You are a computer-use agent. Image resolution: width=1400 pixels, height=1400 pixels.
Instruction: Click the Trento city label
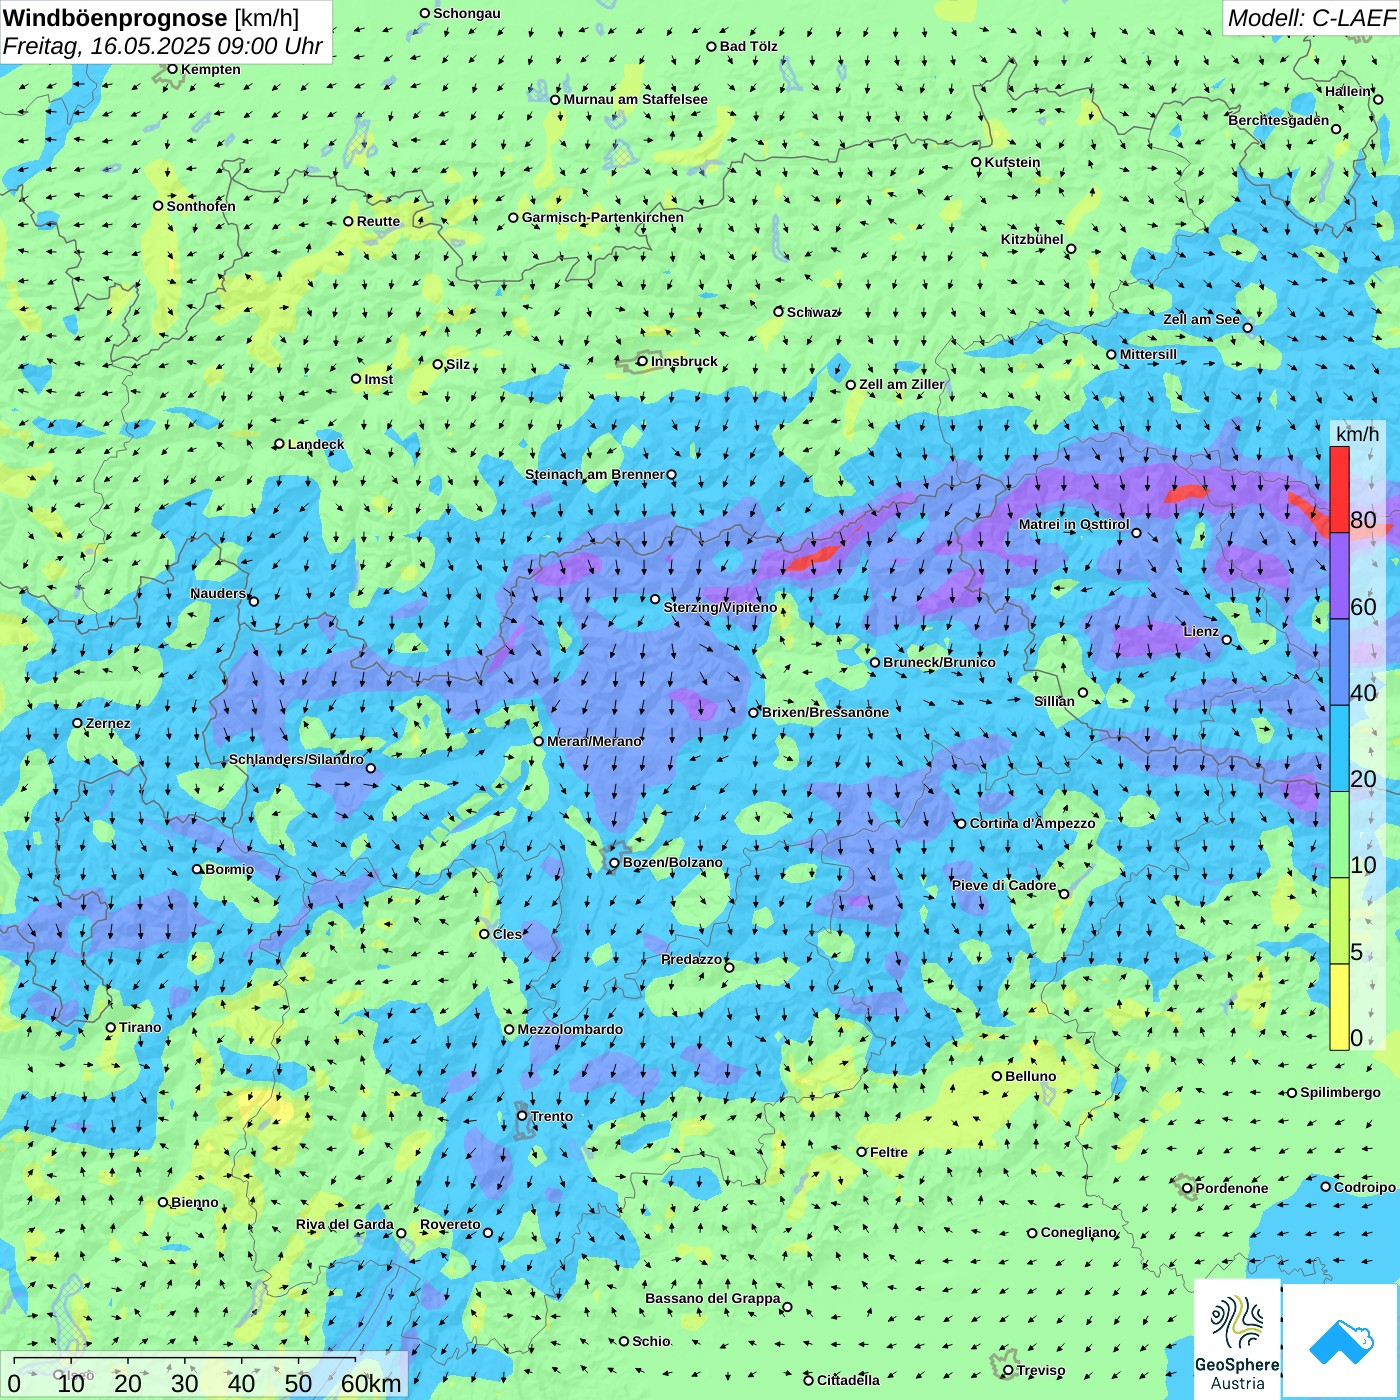pos(552,1116)
